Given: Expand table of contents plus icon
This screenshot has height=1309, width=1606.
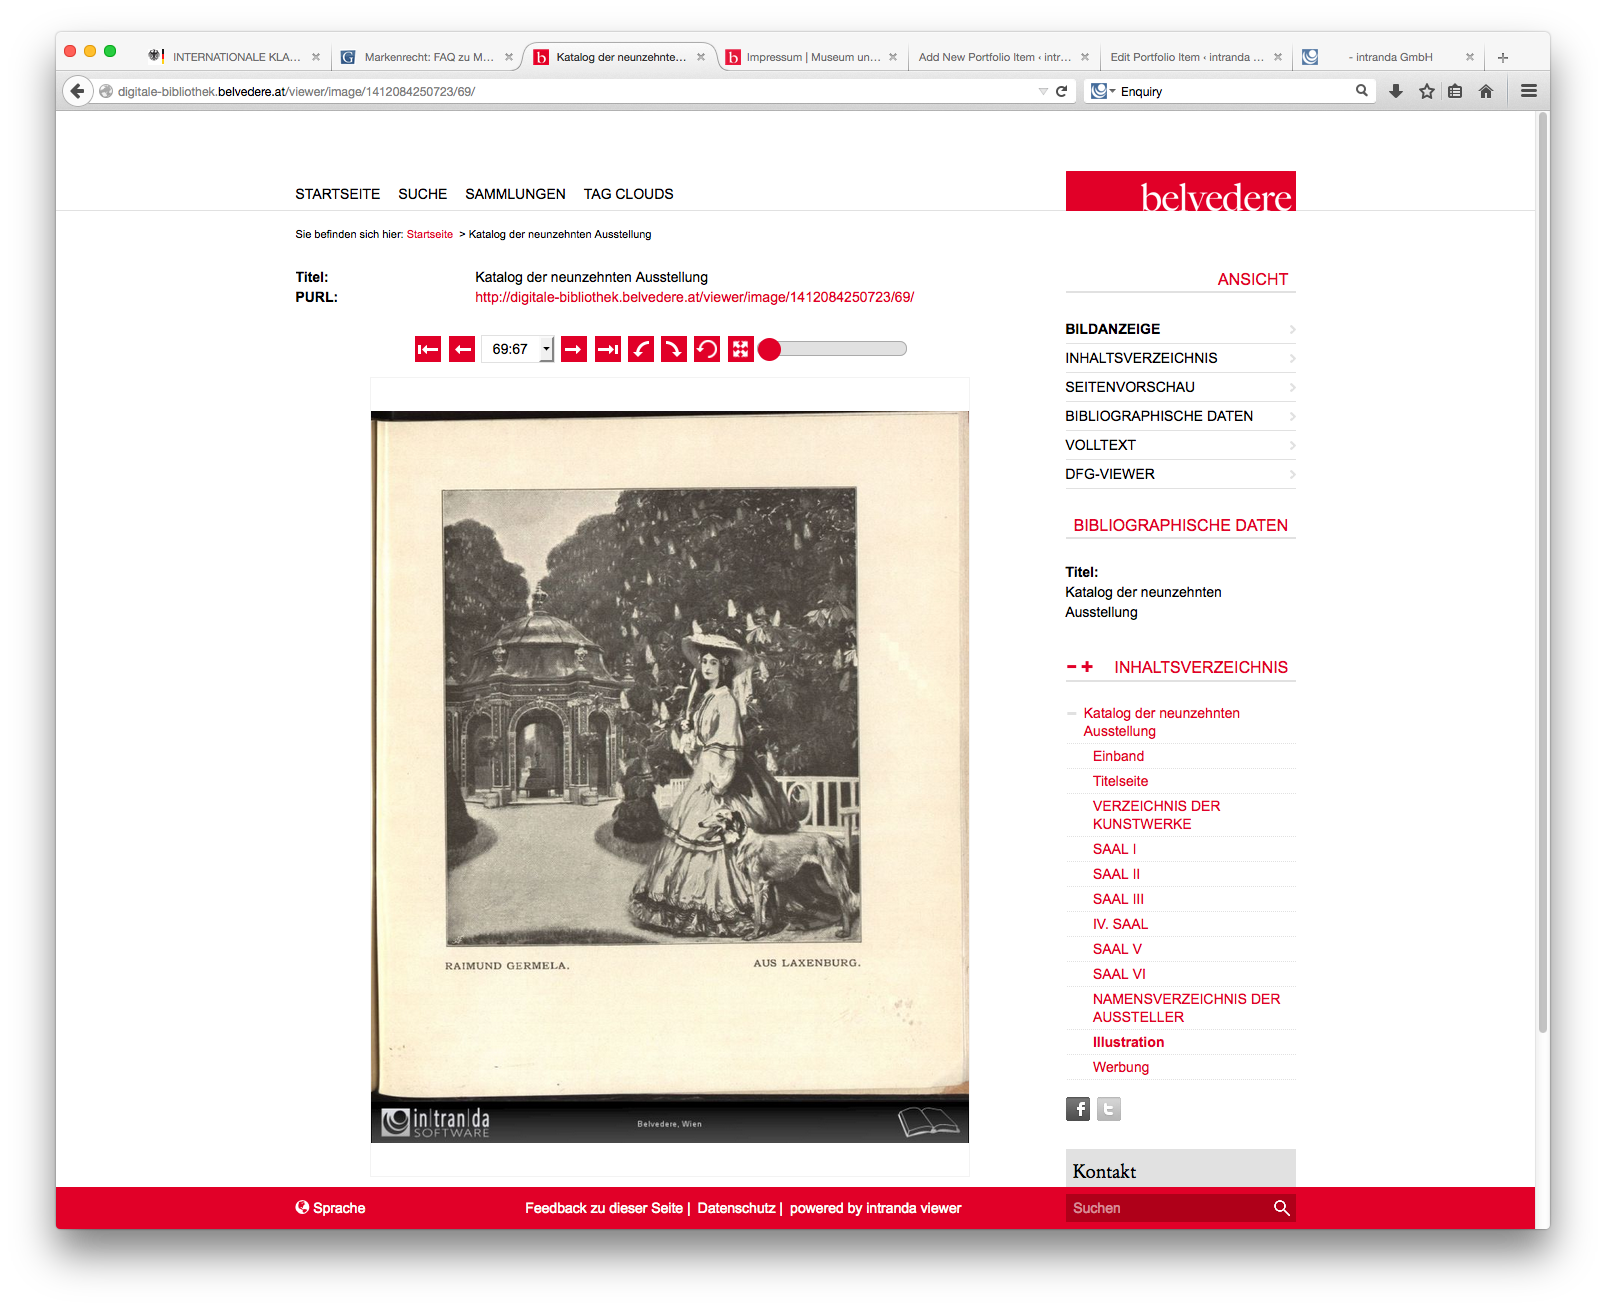Looking at the screenshot, I should click(x=1087, y=667).
